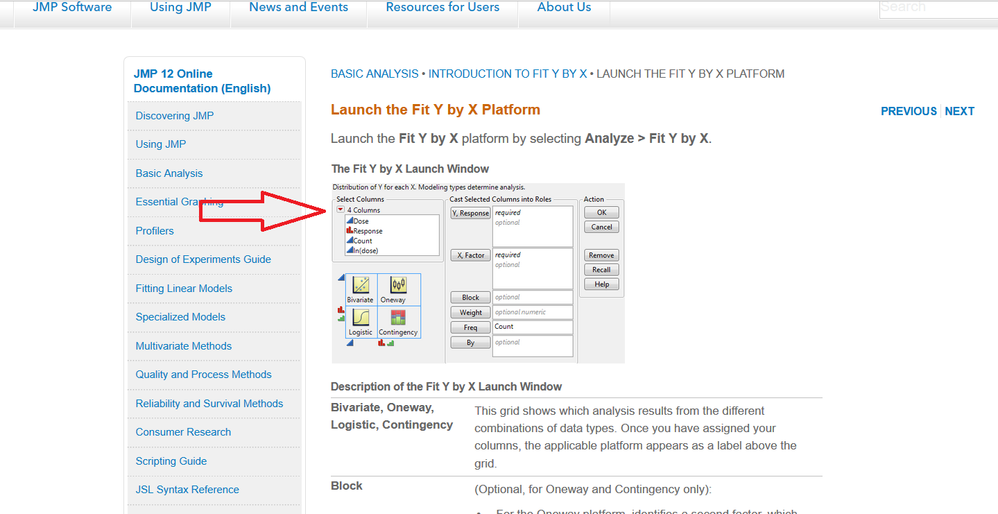Open the JMP Software menu

coord(72,8)
